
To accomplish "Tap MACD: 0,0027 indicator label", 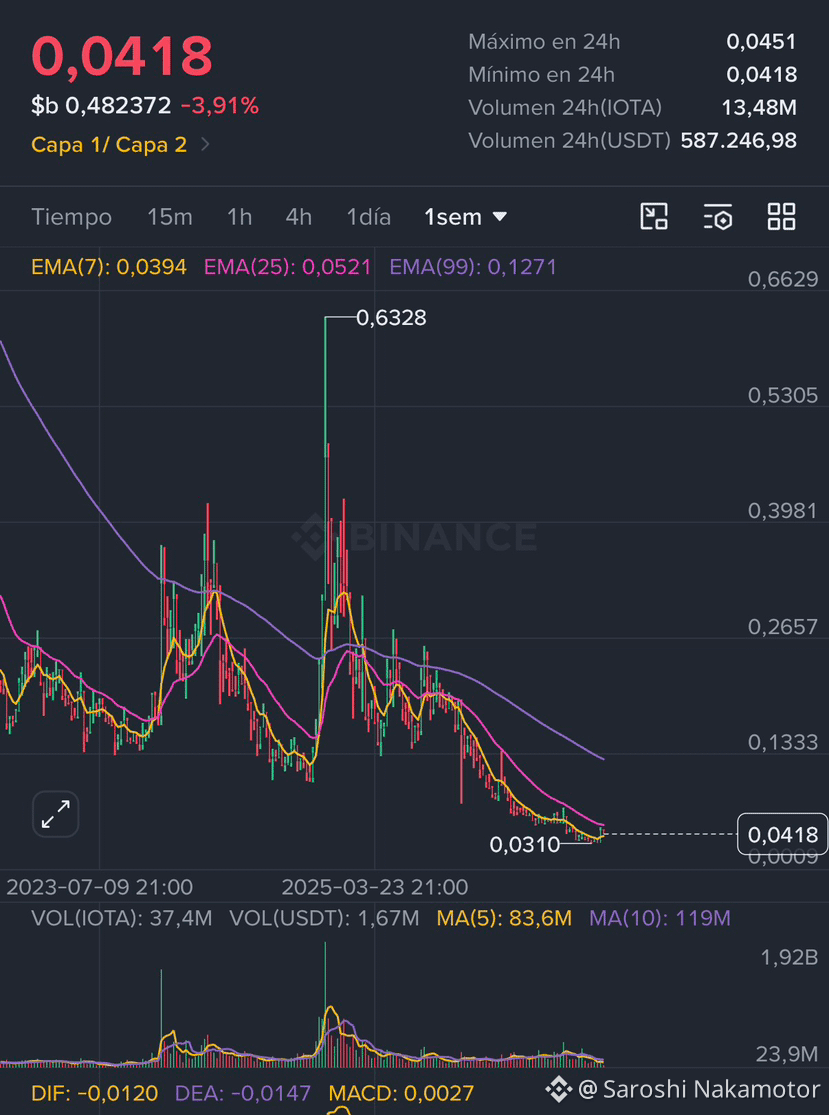I will coord(401,1093).
